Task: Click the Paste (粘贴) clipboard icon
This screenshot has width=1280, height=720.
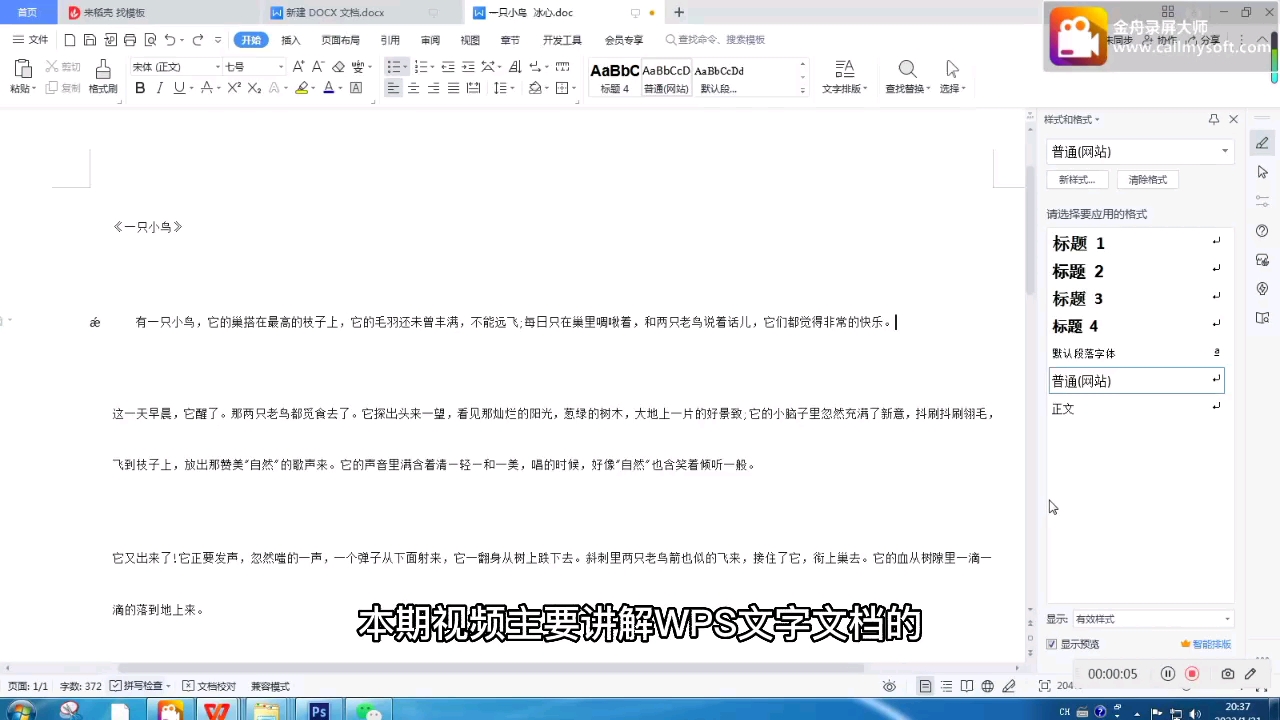Action: point(22,69)
